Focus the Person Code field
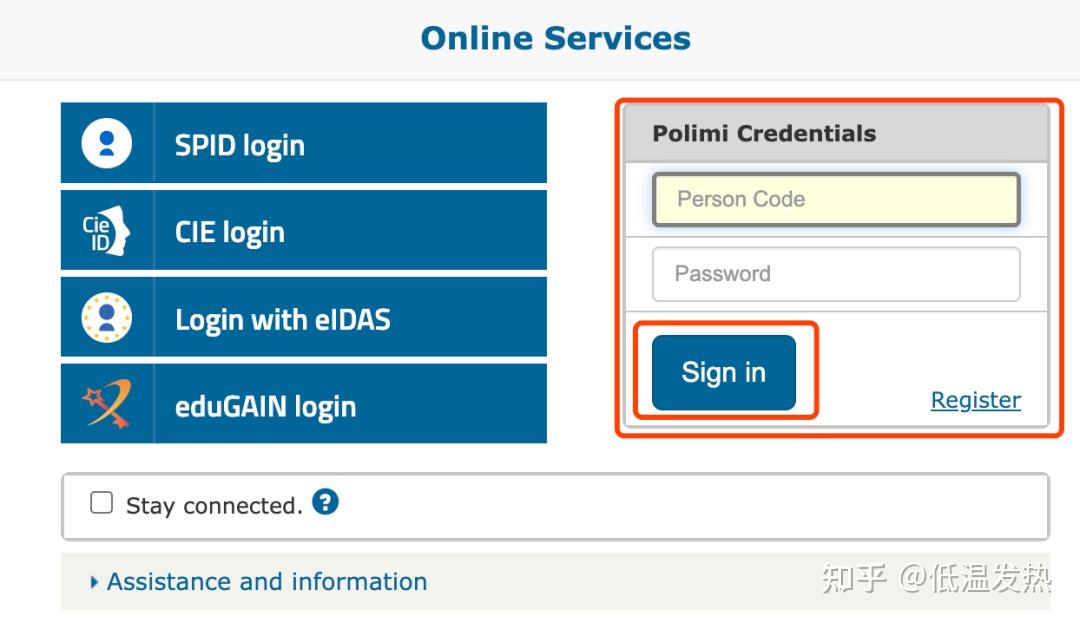The height and width of the screenshot is (623, 1080). point(836,199)
